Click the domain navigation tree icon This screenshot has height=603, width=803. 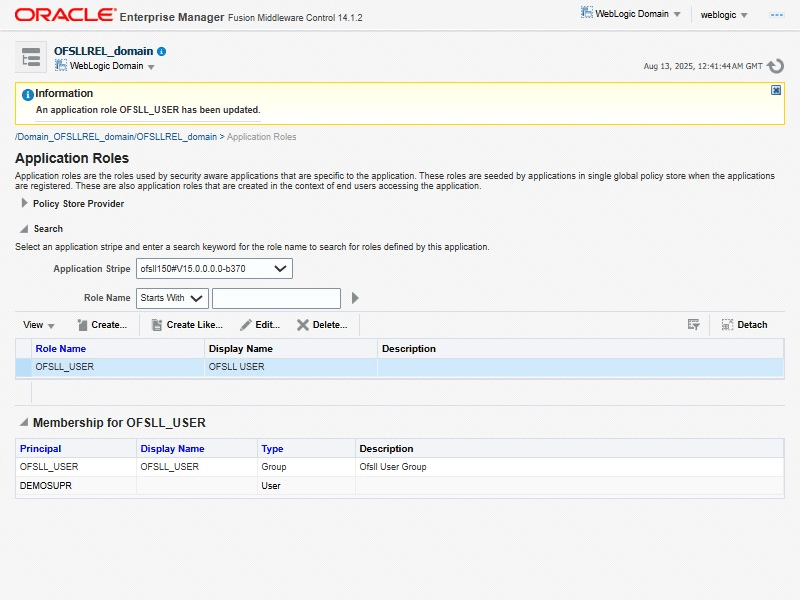[31, 57]
